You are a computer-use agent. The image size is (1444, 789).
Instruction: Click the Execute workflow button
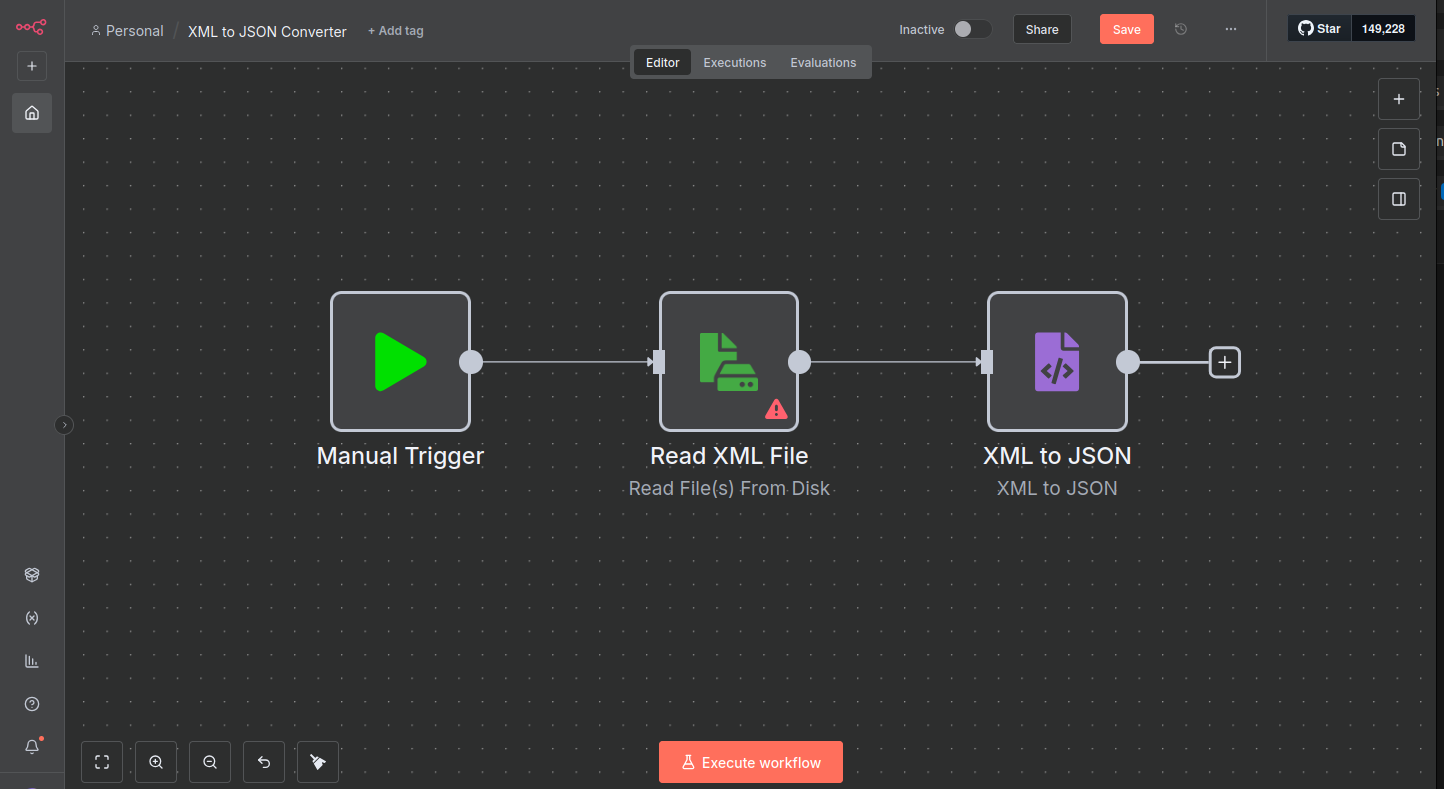click(x=751, y=762)
